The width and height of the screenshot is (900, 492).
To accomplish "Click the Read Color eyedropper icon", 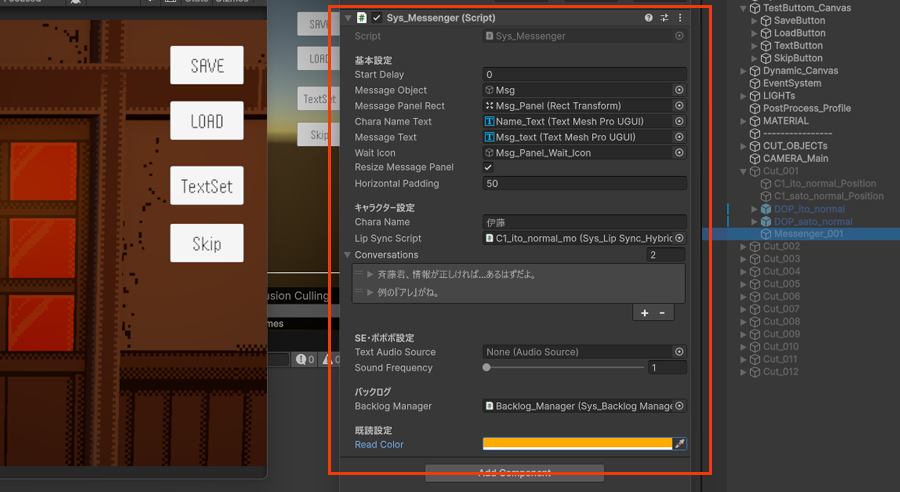I will (x=680, y=444).
